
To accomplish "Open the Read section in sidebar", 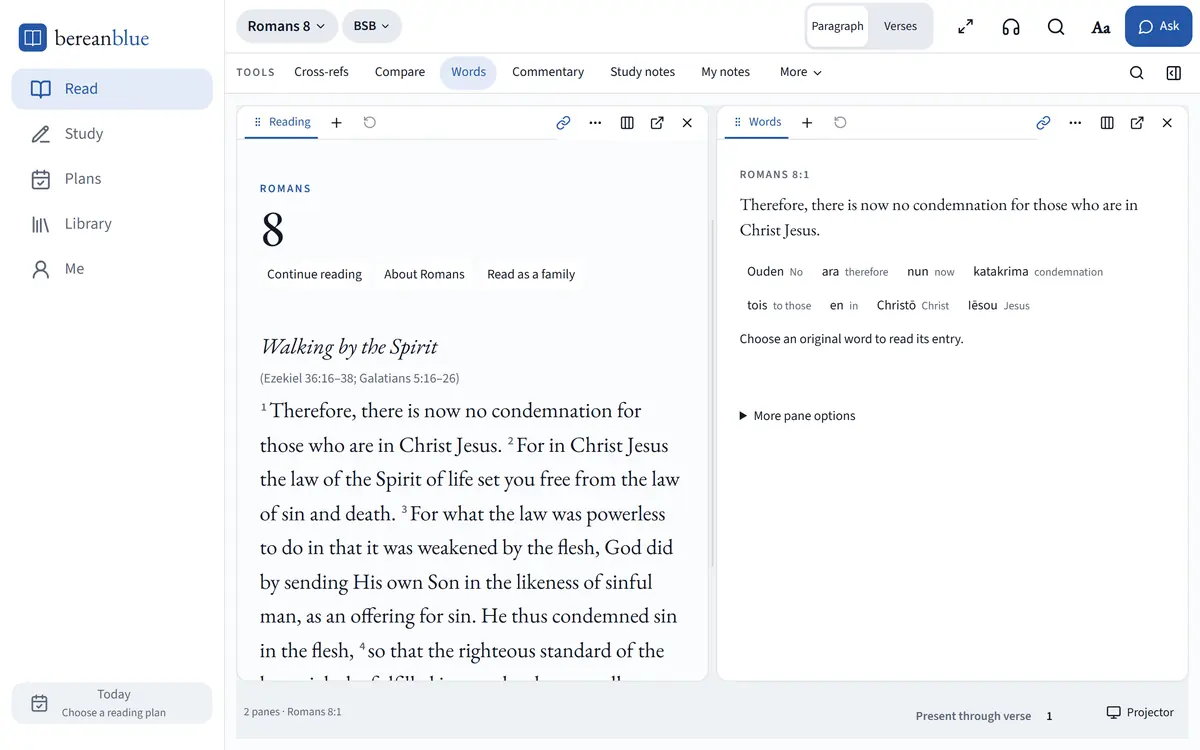I will point(112,89).
